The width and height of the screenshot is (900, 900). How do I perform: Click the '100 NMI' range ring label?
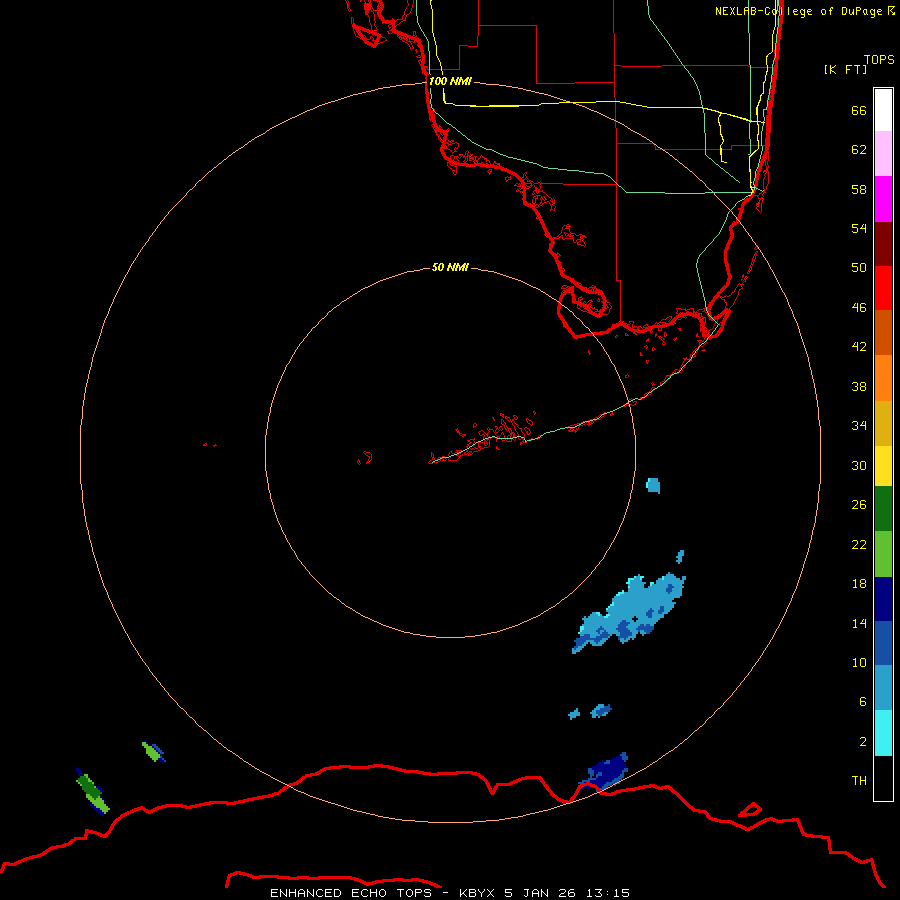pos(450,81)
